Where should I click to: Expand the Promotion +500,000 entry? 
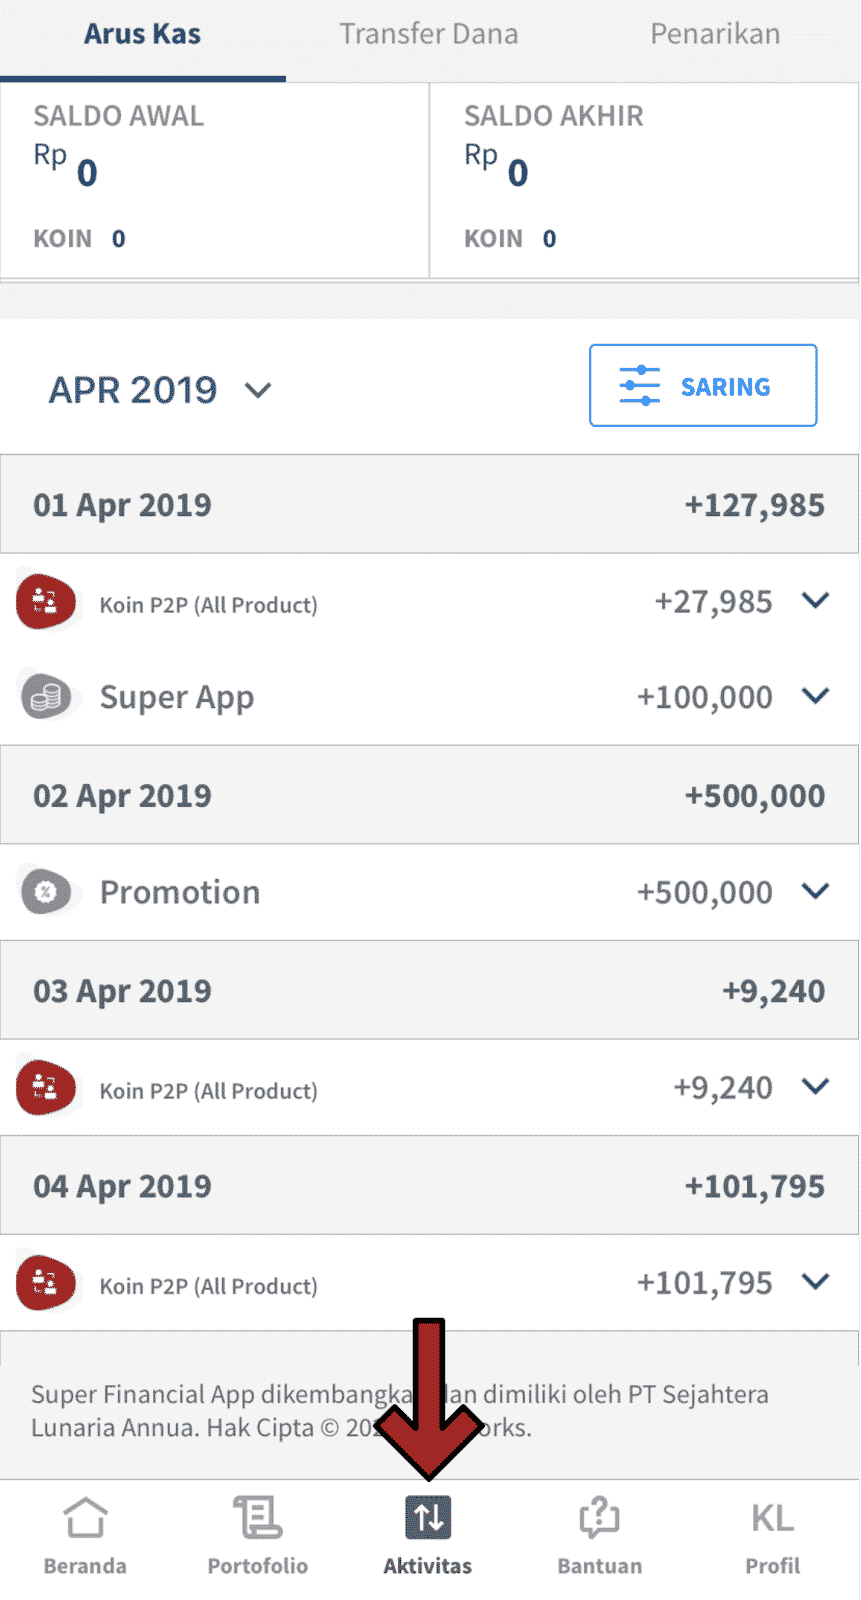[816, 891]
